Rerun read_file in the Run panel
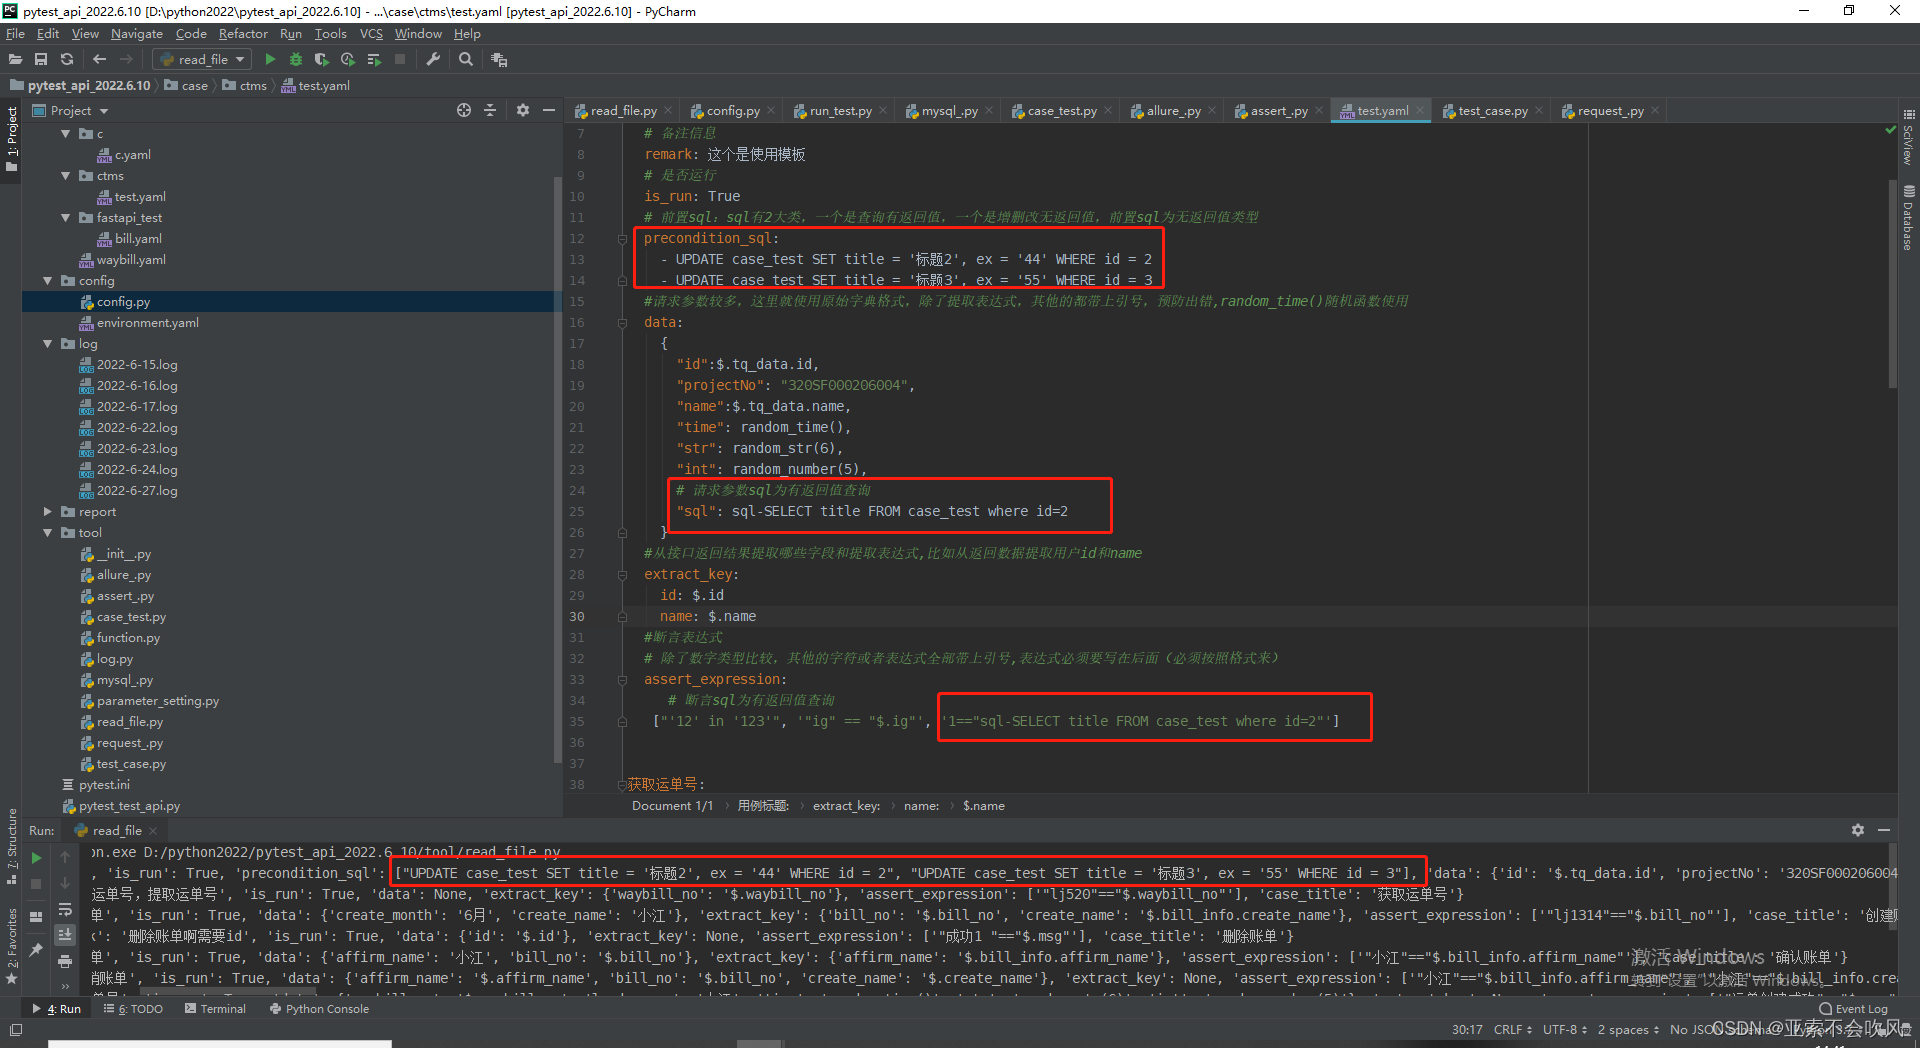 coord(36,858)
